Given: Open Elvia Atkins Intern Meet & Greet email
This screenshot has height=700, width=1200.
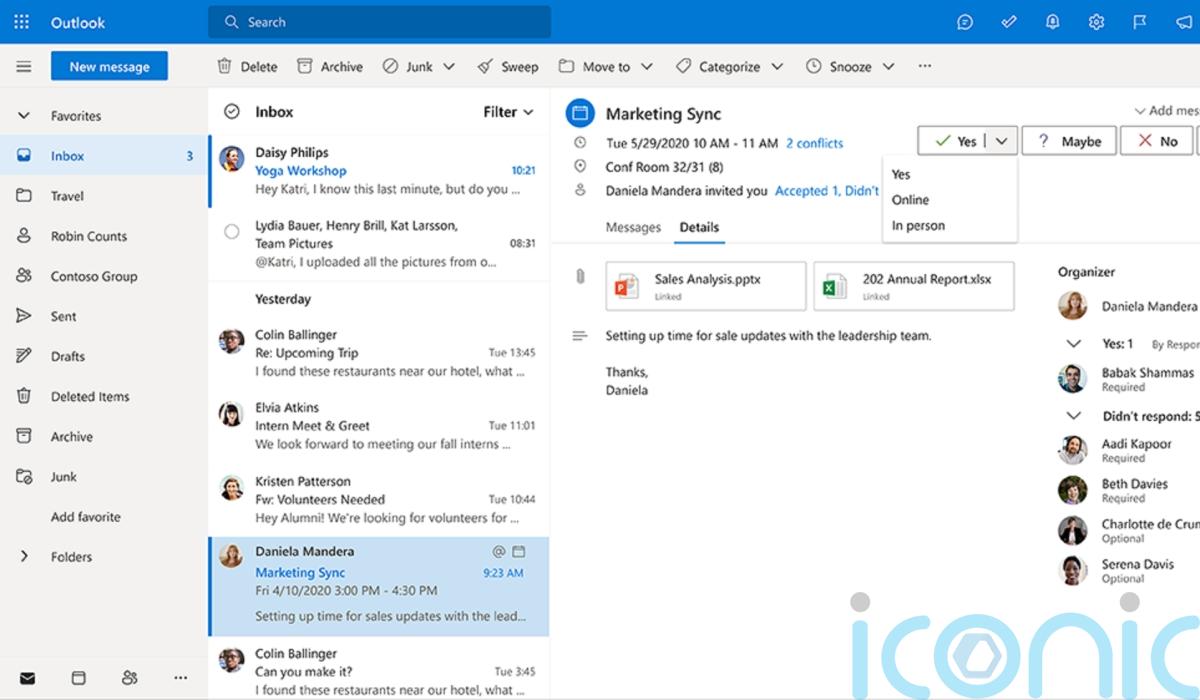Looking at the screenshot, I should coord(379,426).
